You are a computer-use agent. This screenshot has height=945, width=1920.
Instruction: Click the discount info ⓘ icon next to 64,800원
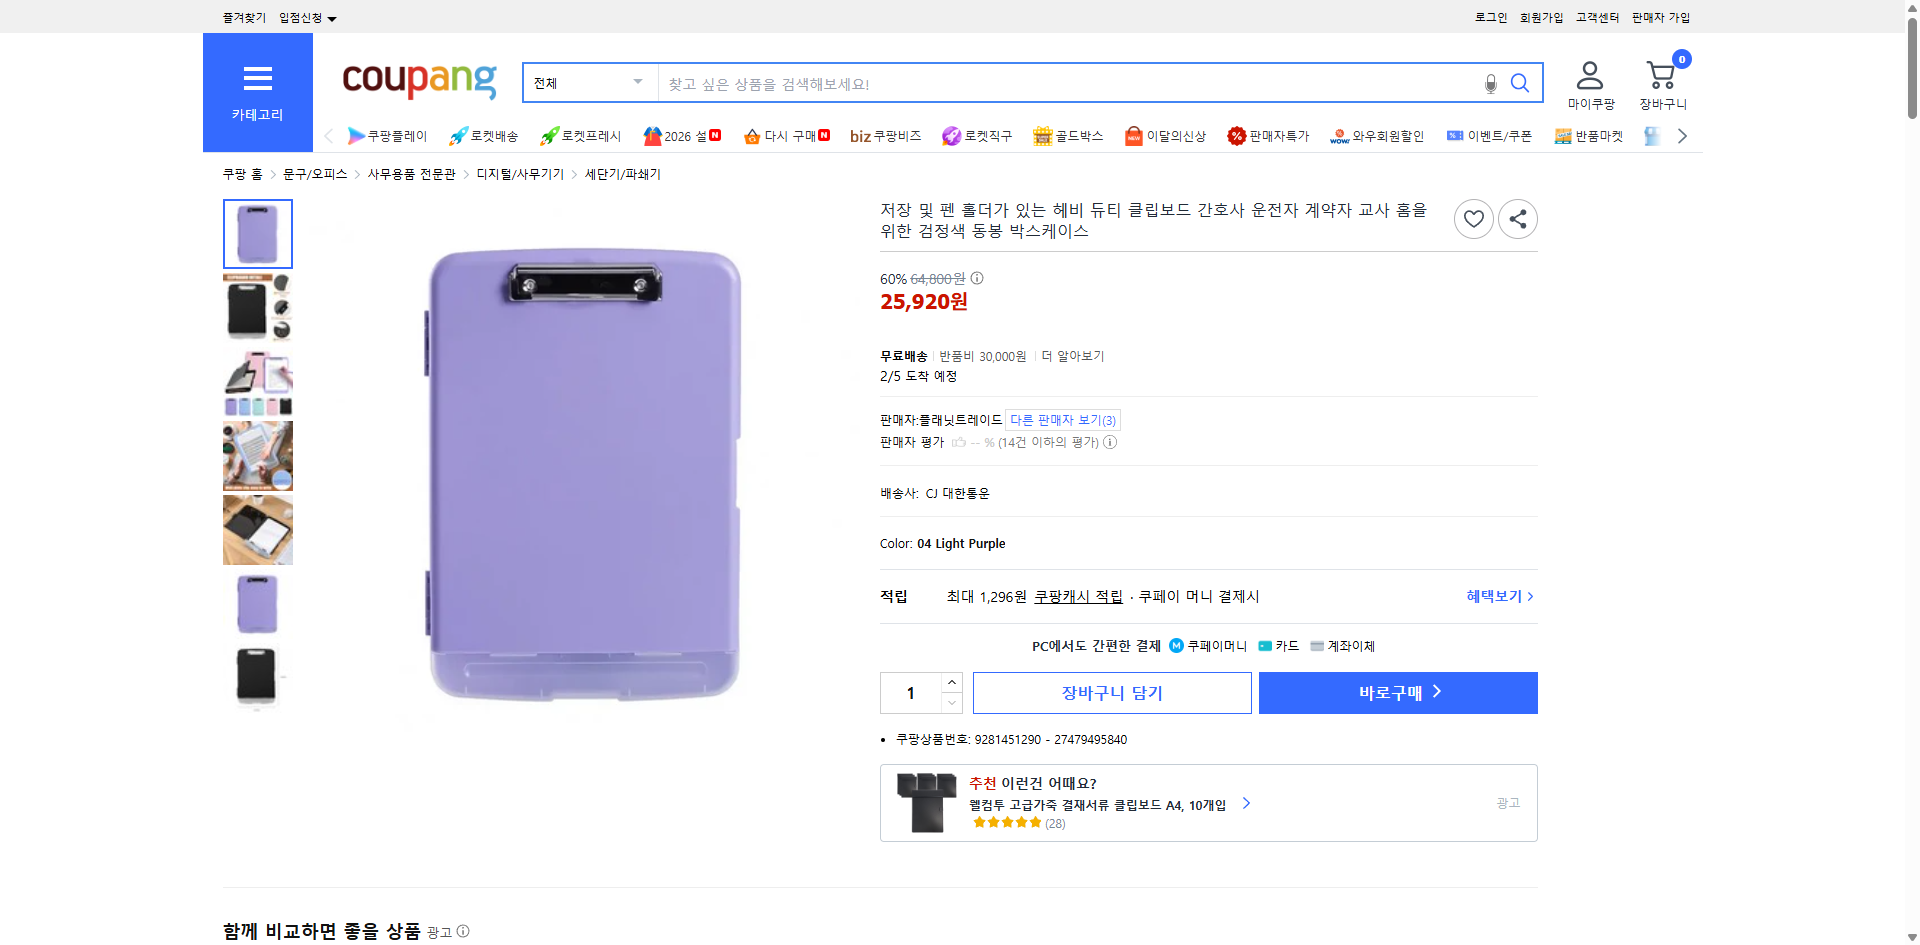[x=976, y=279]
